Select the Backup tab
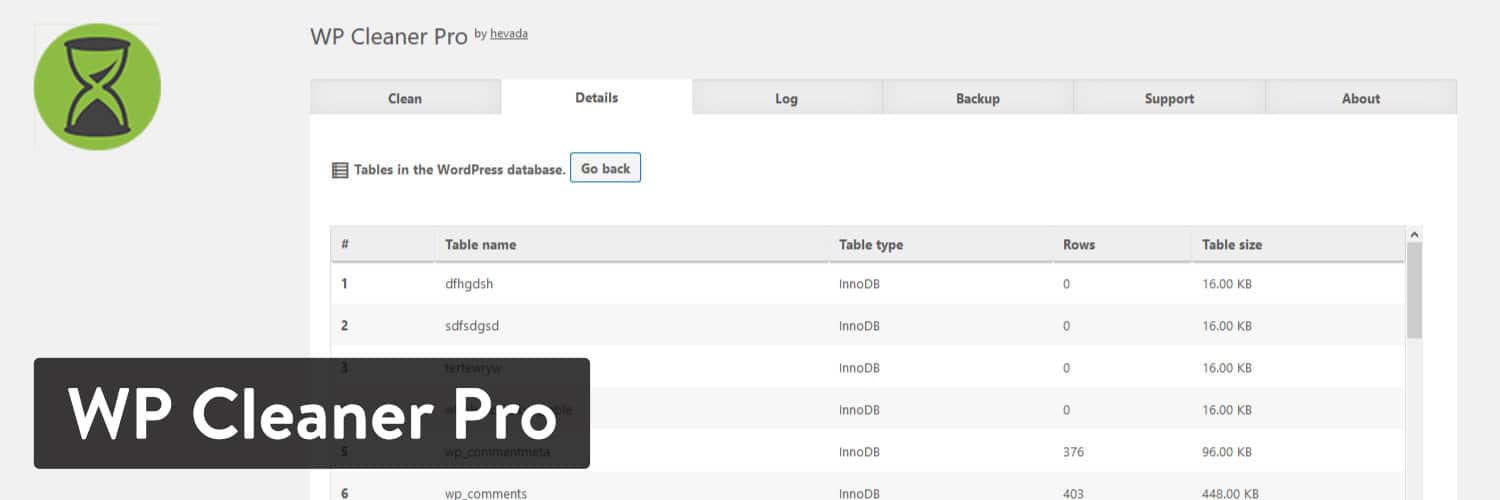 click(x=978, y=98)
